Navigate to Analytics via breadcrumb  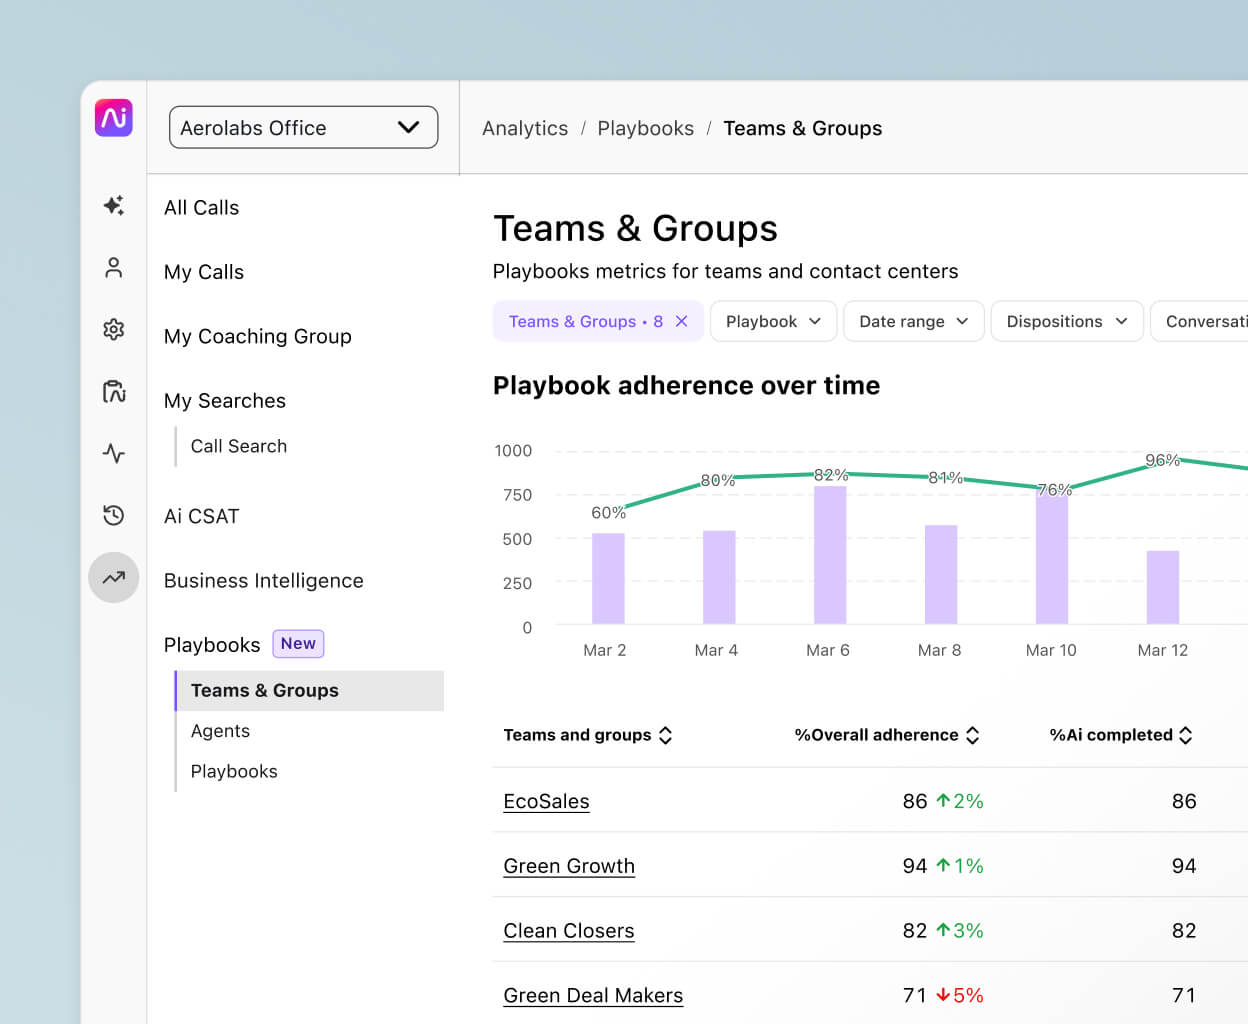pyautogui.click(x=525, y=128)
